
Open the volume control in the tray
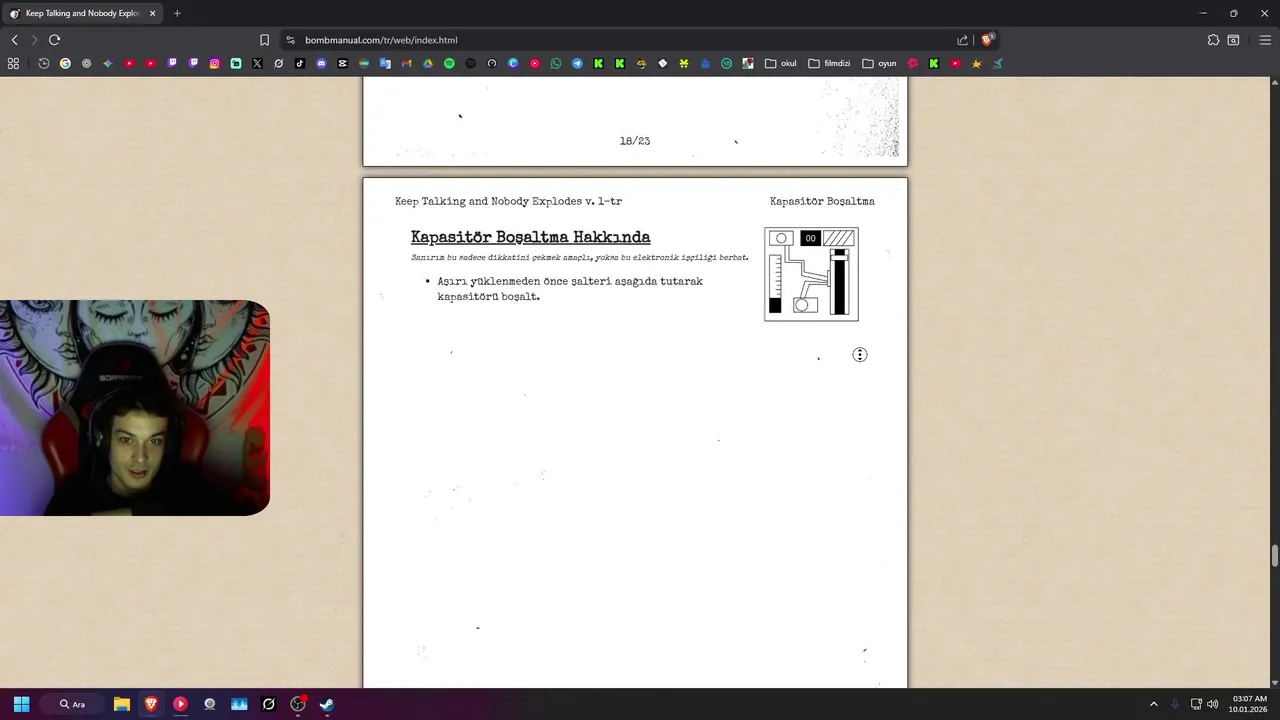point(1213,704)
